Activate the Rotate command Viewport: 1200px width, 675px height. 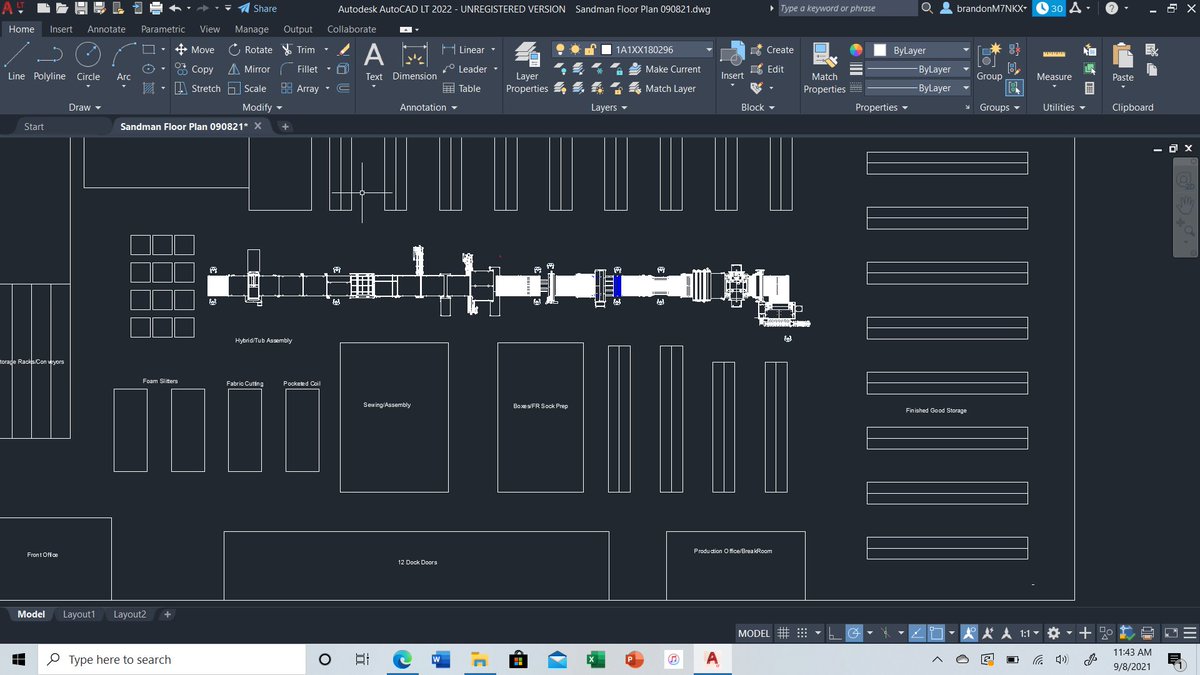[250, 50]
